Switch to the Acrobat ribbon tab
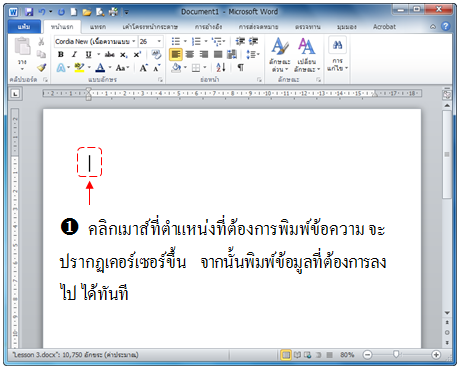Image resolution: width=459 pixels, height=367 pixels. (384, 27)
